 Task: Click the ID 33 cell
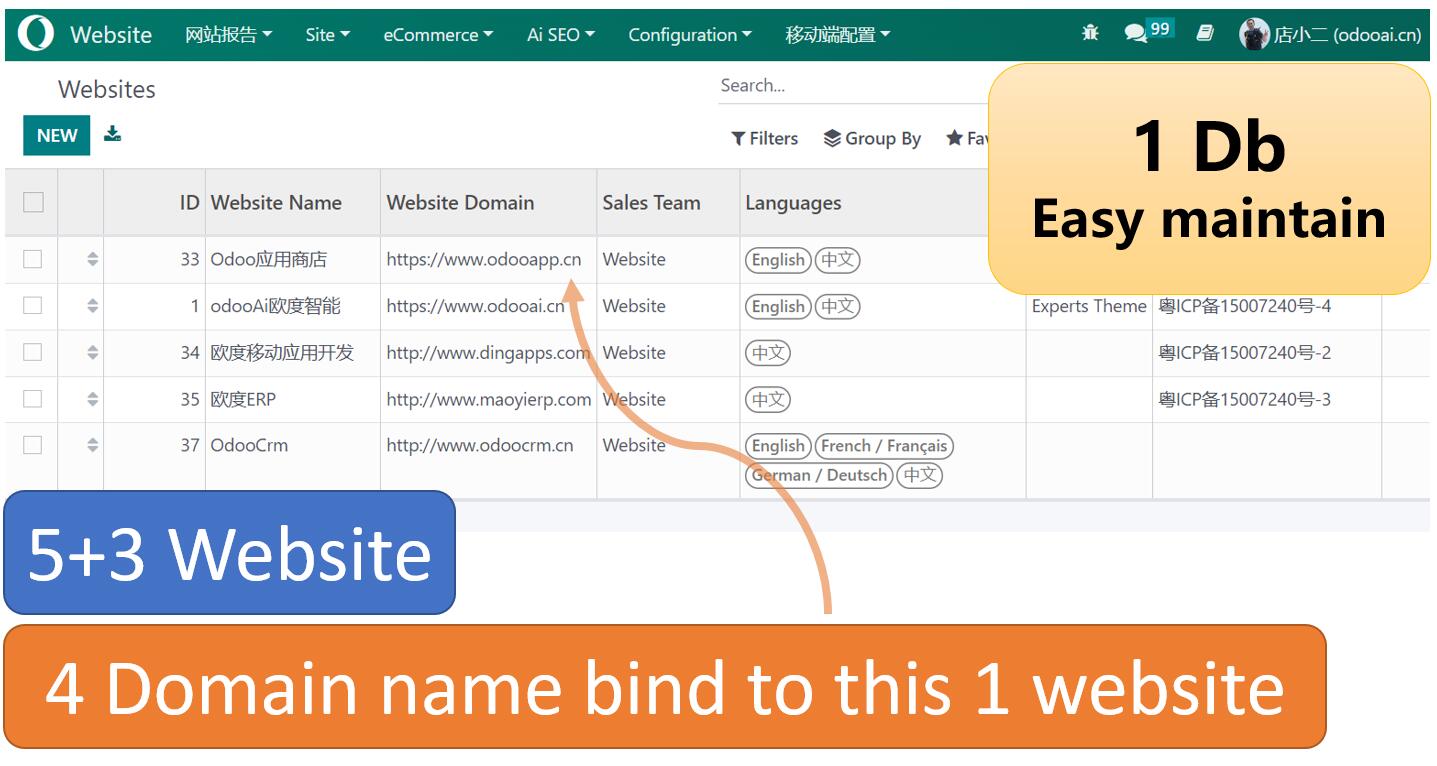pos(190,259)
